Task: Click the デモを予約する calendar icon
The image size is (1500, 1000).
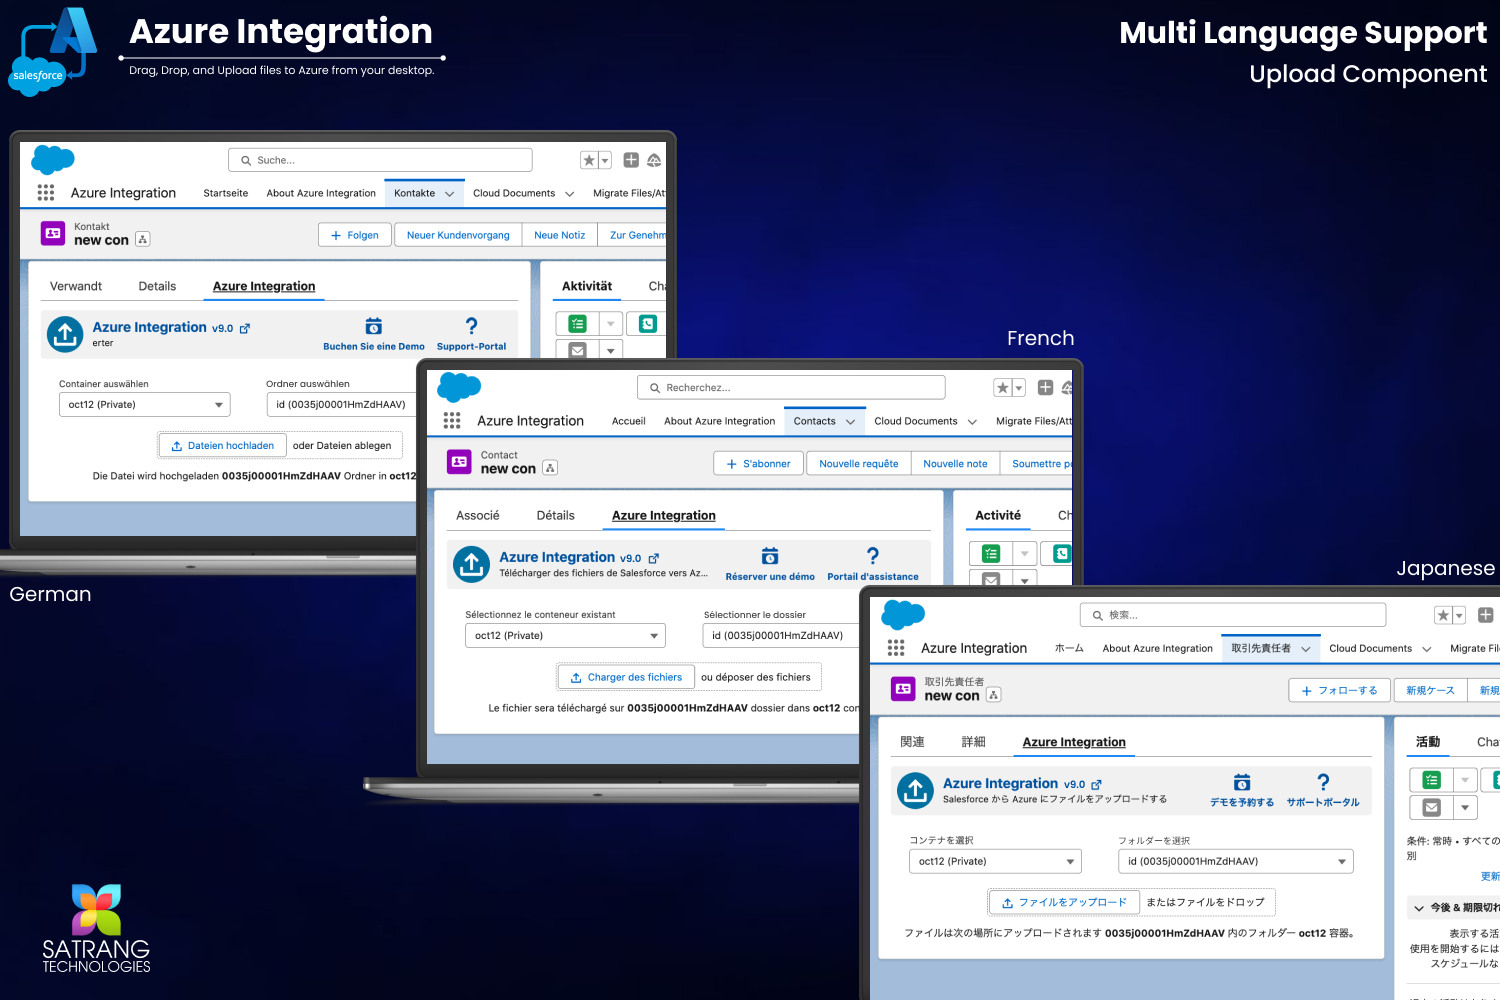Action: pos(1241,783)
